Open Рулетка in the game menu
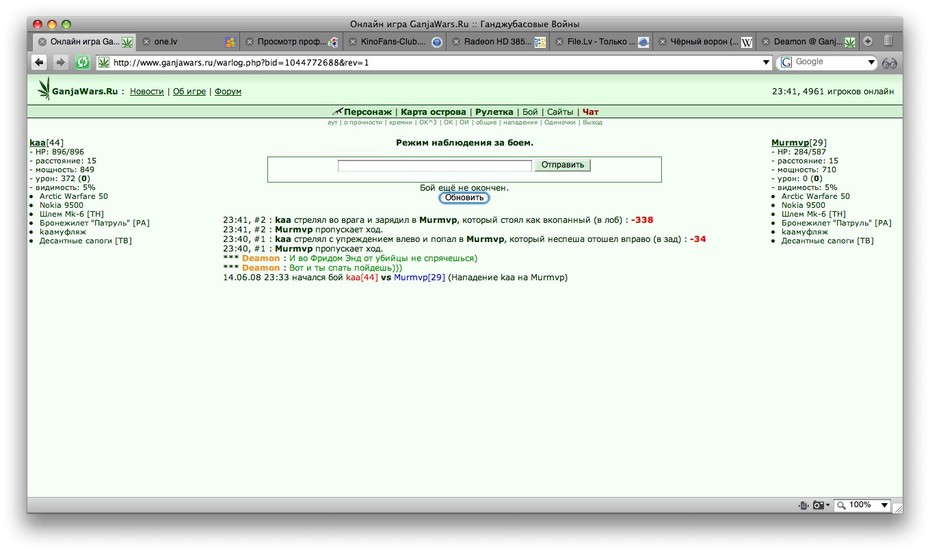 pos(494,112)
